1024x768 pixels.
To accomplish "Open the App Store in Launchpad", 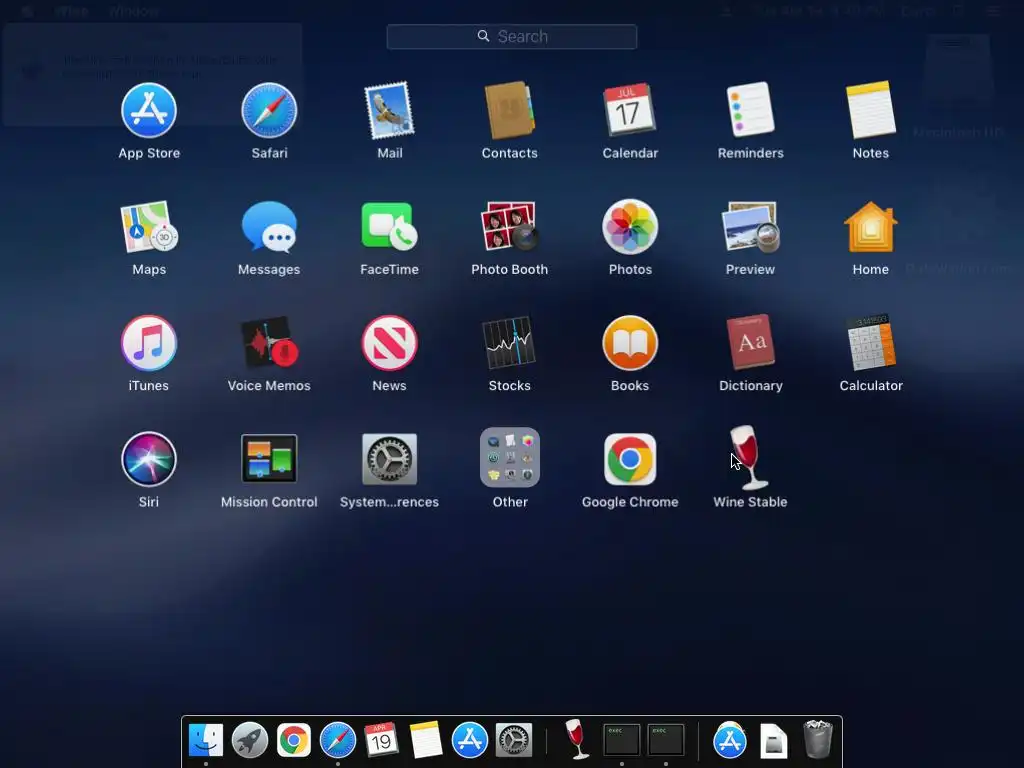I will click(x=149, y=110).
